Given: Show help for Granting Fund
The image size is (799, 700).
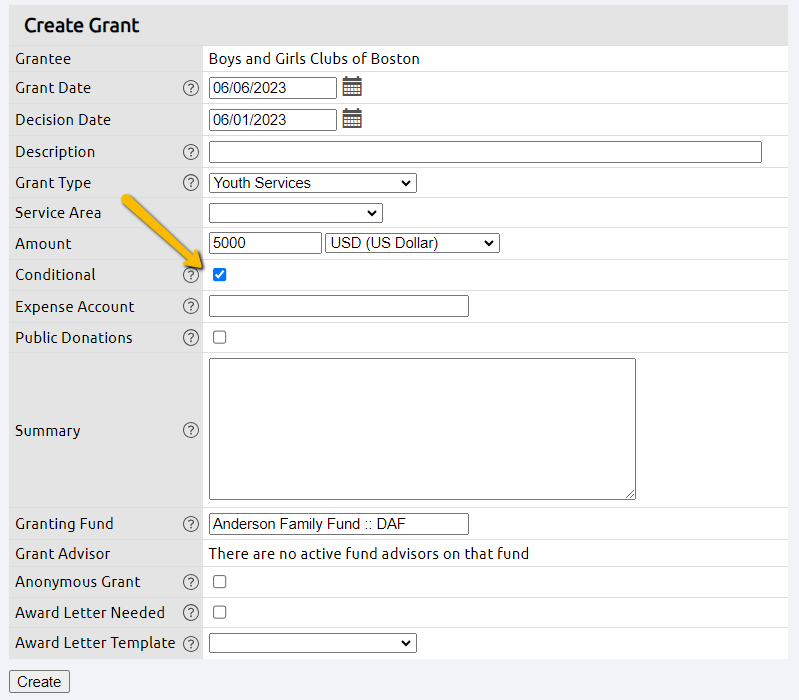Looking at the screenshot, I should pyautogui.click(x=191, y=524).
